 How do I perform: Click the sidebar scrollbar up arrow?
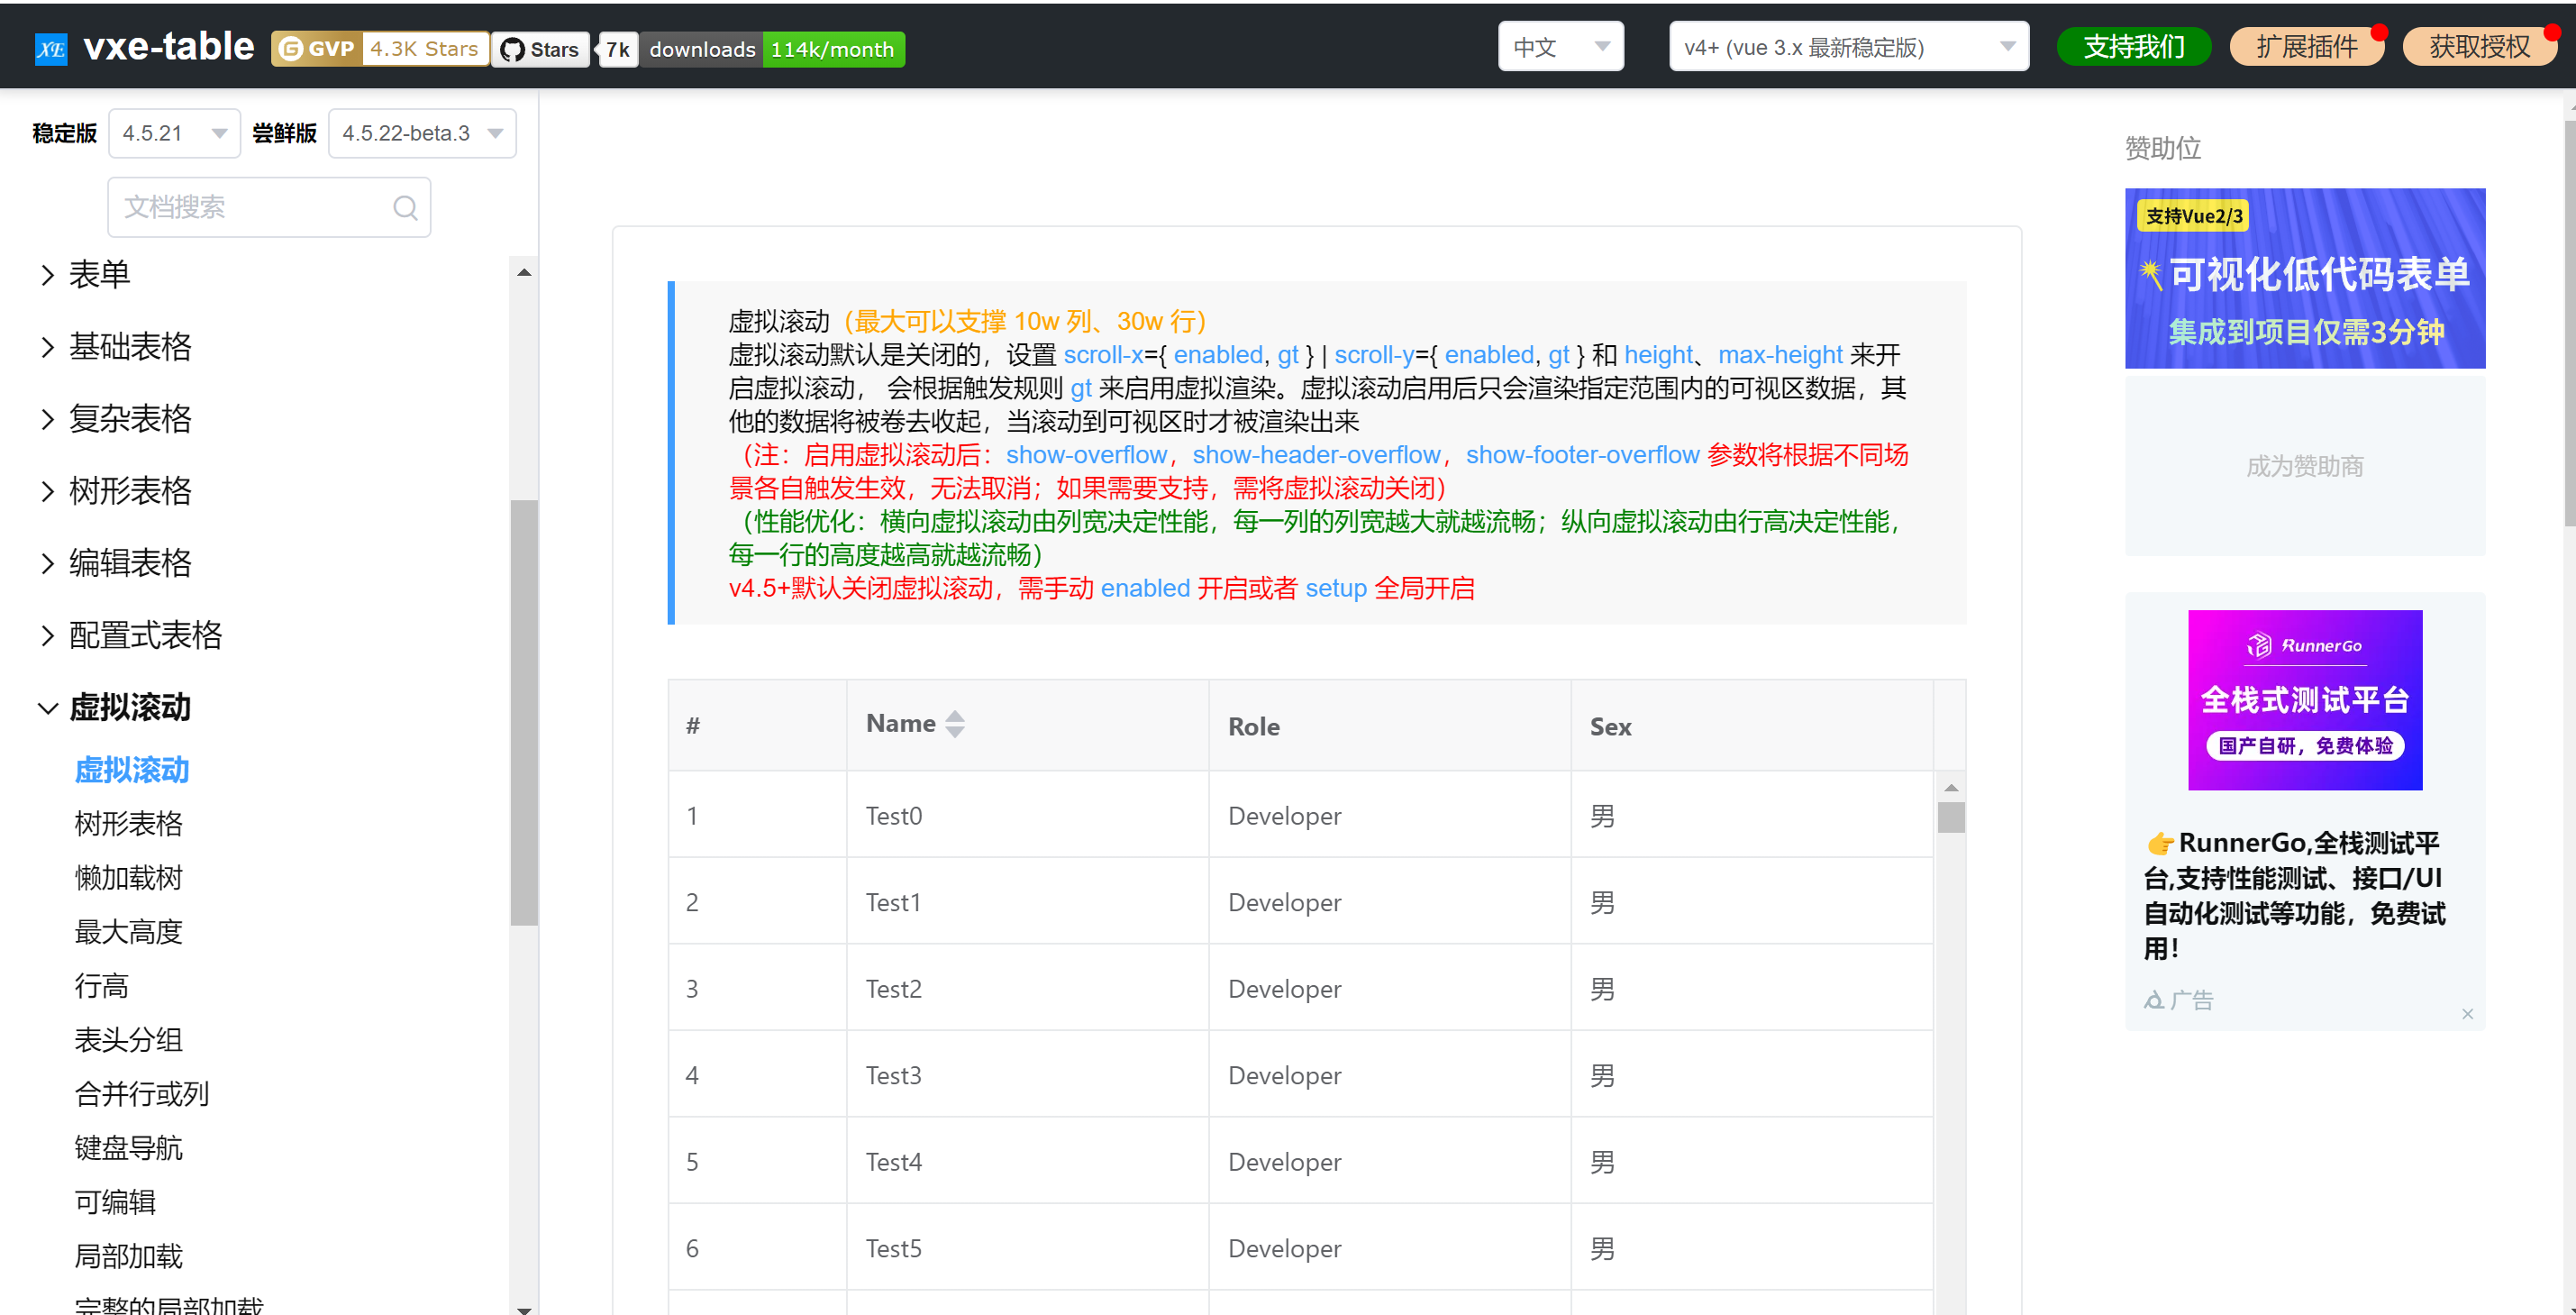click(x=523, y=272)
